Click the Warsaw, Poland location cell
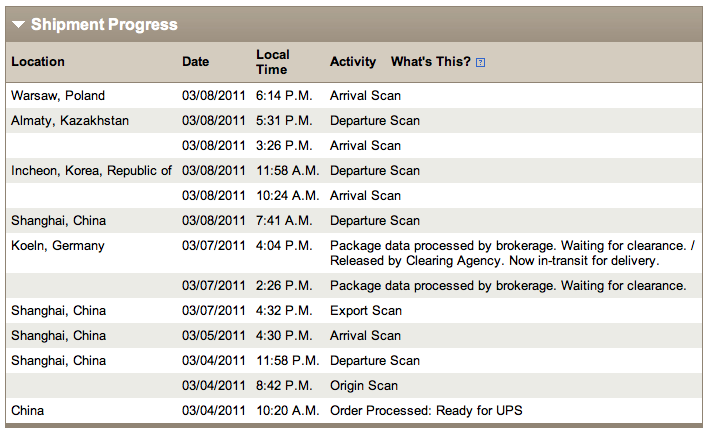 point(58,95)
